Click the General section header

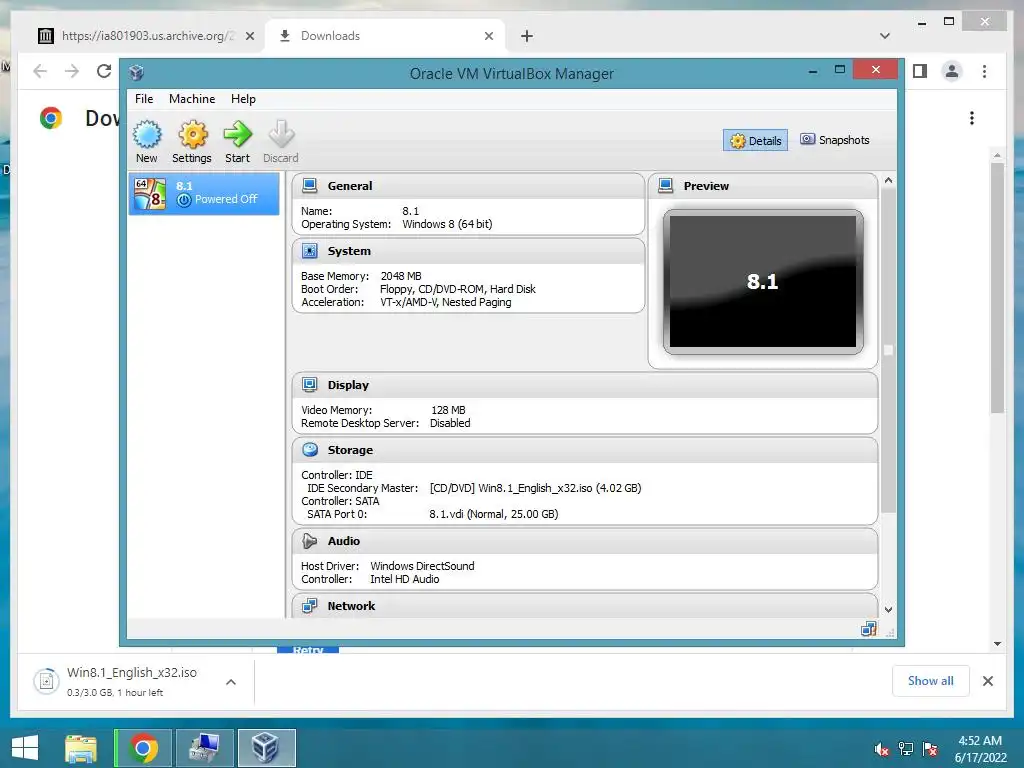(468, 186)
